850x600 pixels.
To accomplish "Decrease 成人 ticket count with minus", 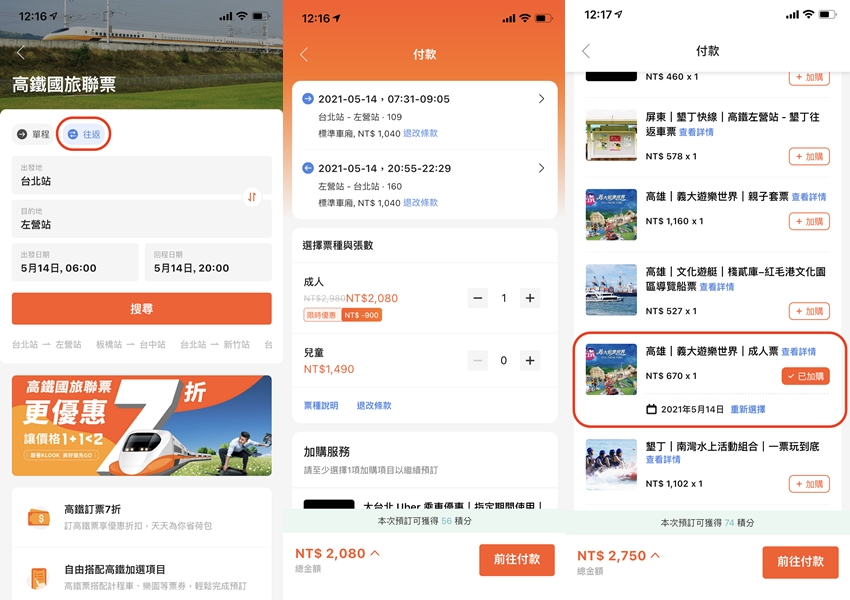I will (x=478, y=298).
